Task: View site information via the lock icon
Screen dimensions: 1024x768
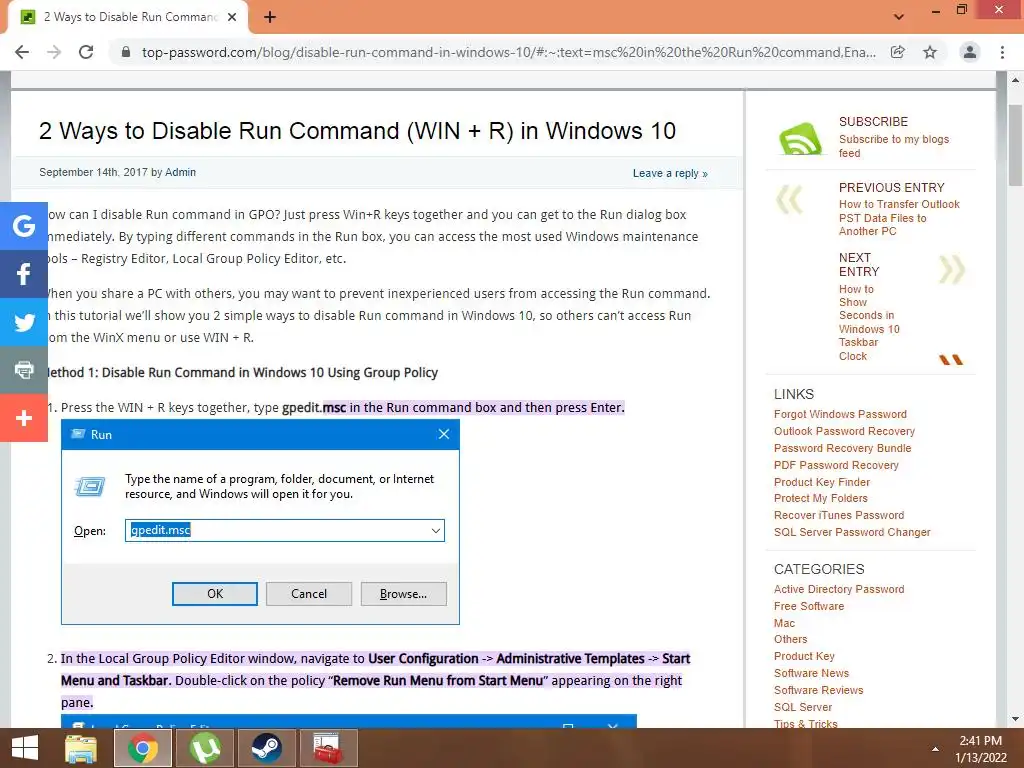Action: (127, 52)
